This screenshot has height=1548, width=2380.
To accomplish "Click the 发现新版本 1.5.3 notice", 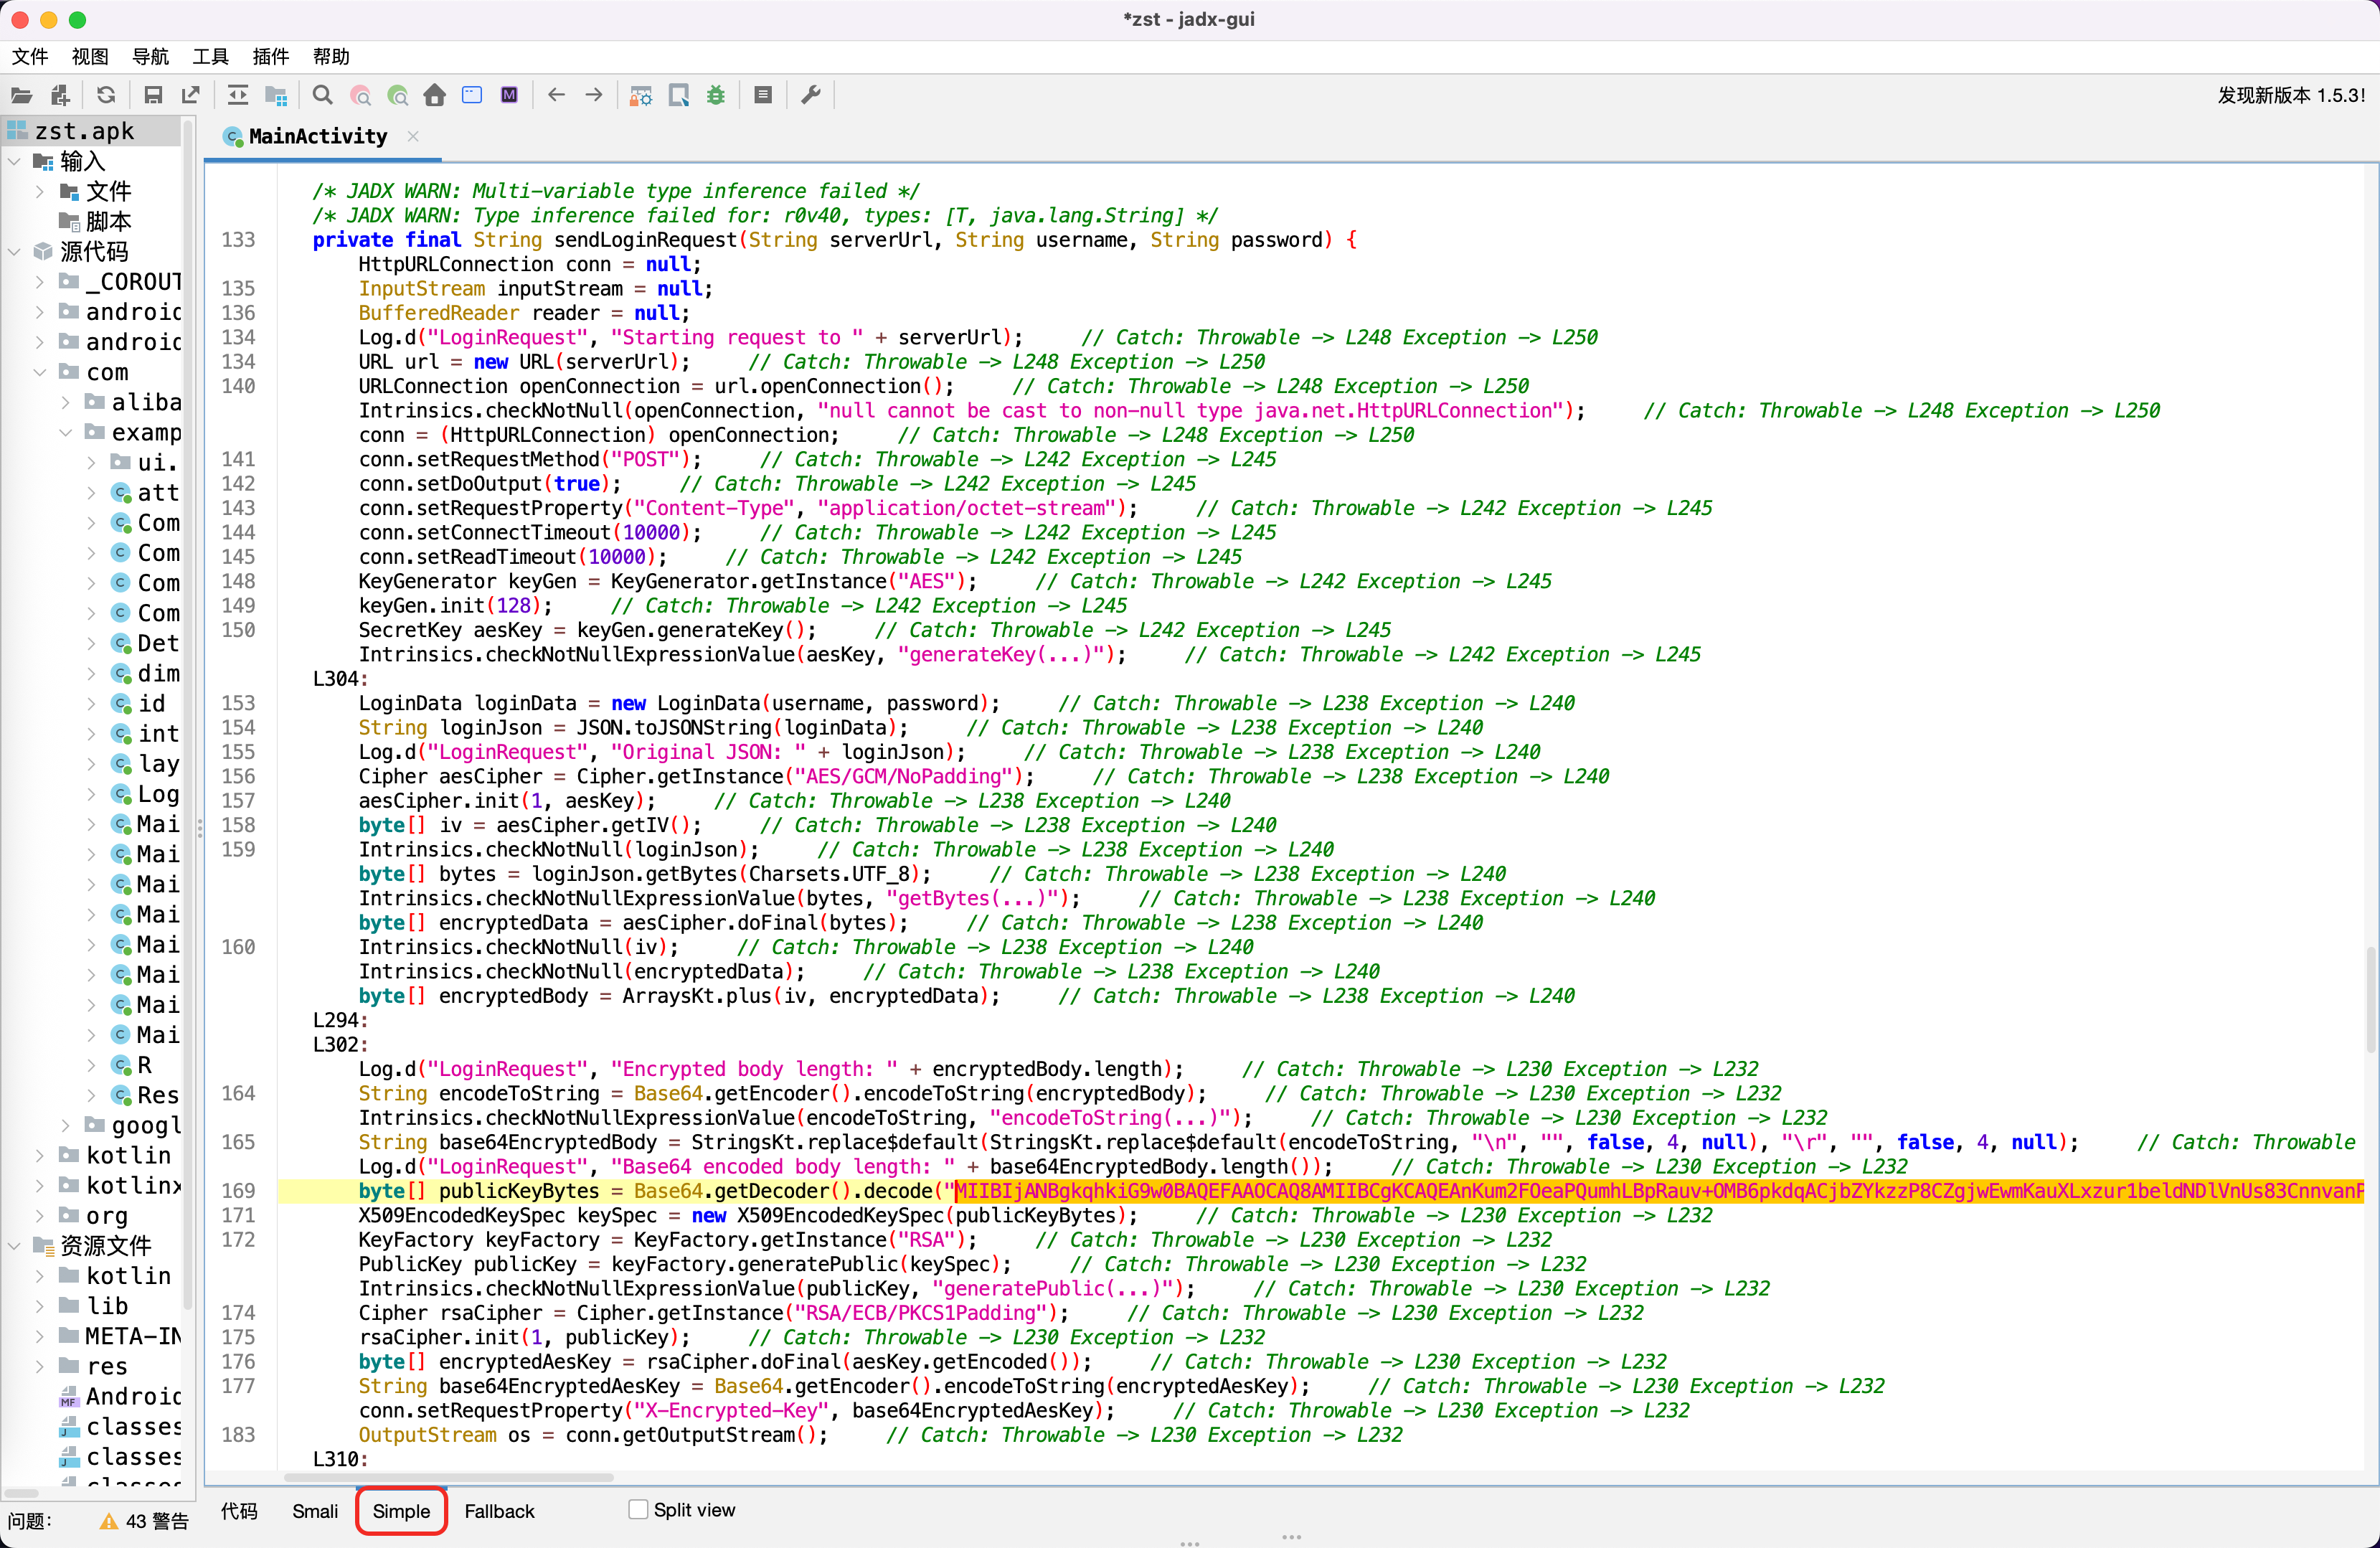I will (x=2290, y=96).
